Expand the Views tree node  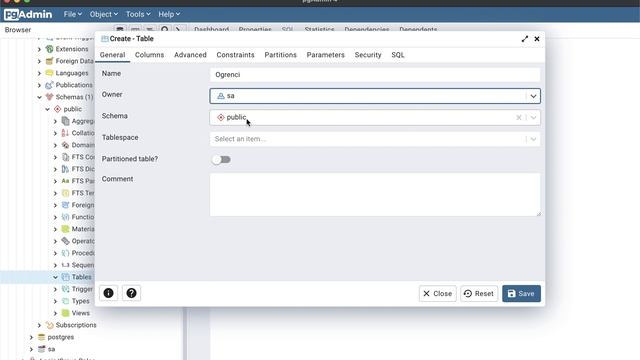pos(55,313)
